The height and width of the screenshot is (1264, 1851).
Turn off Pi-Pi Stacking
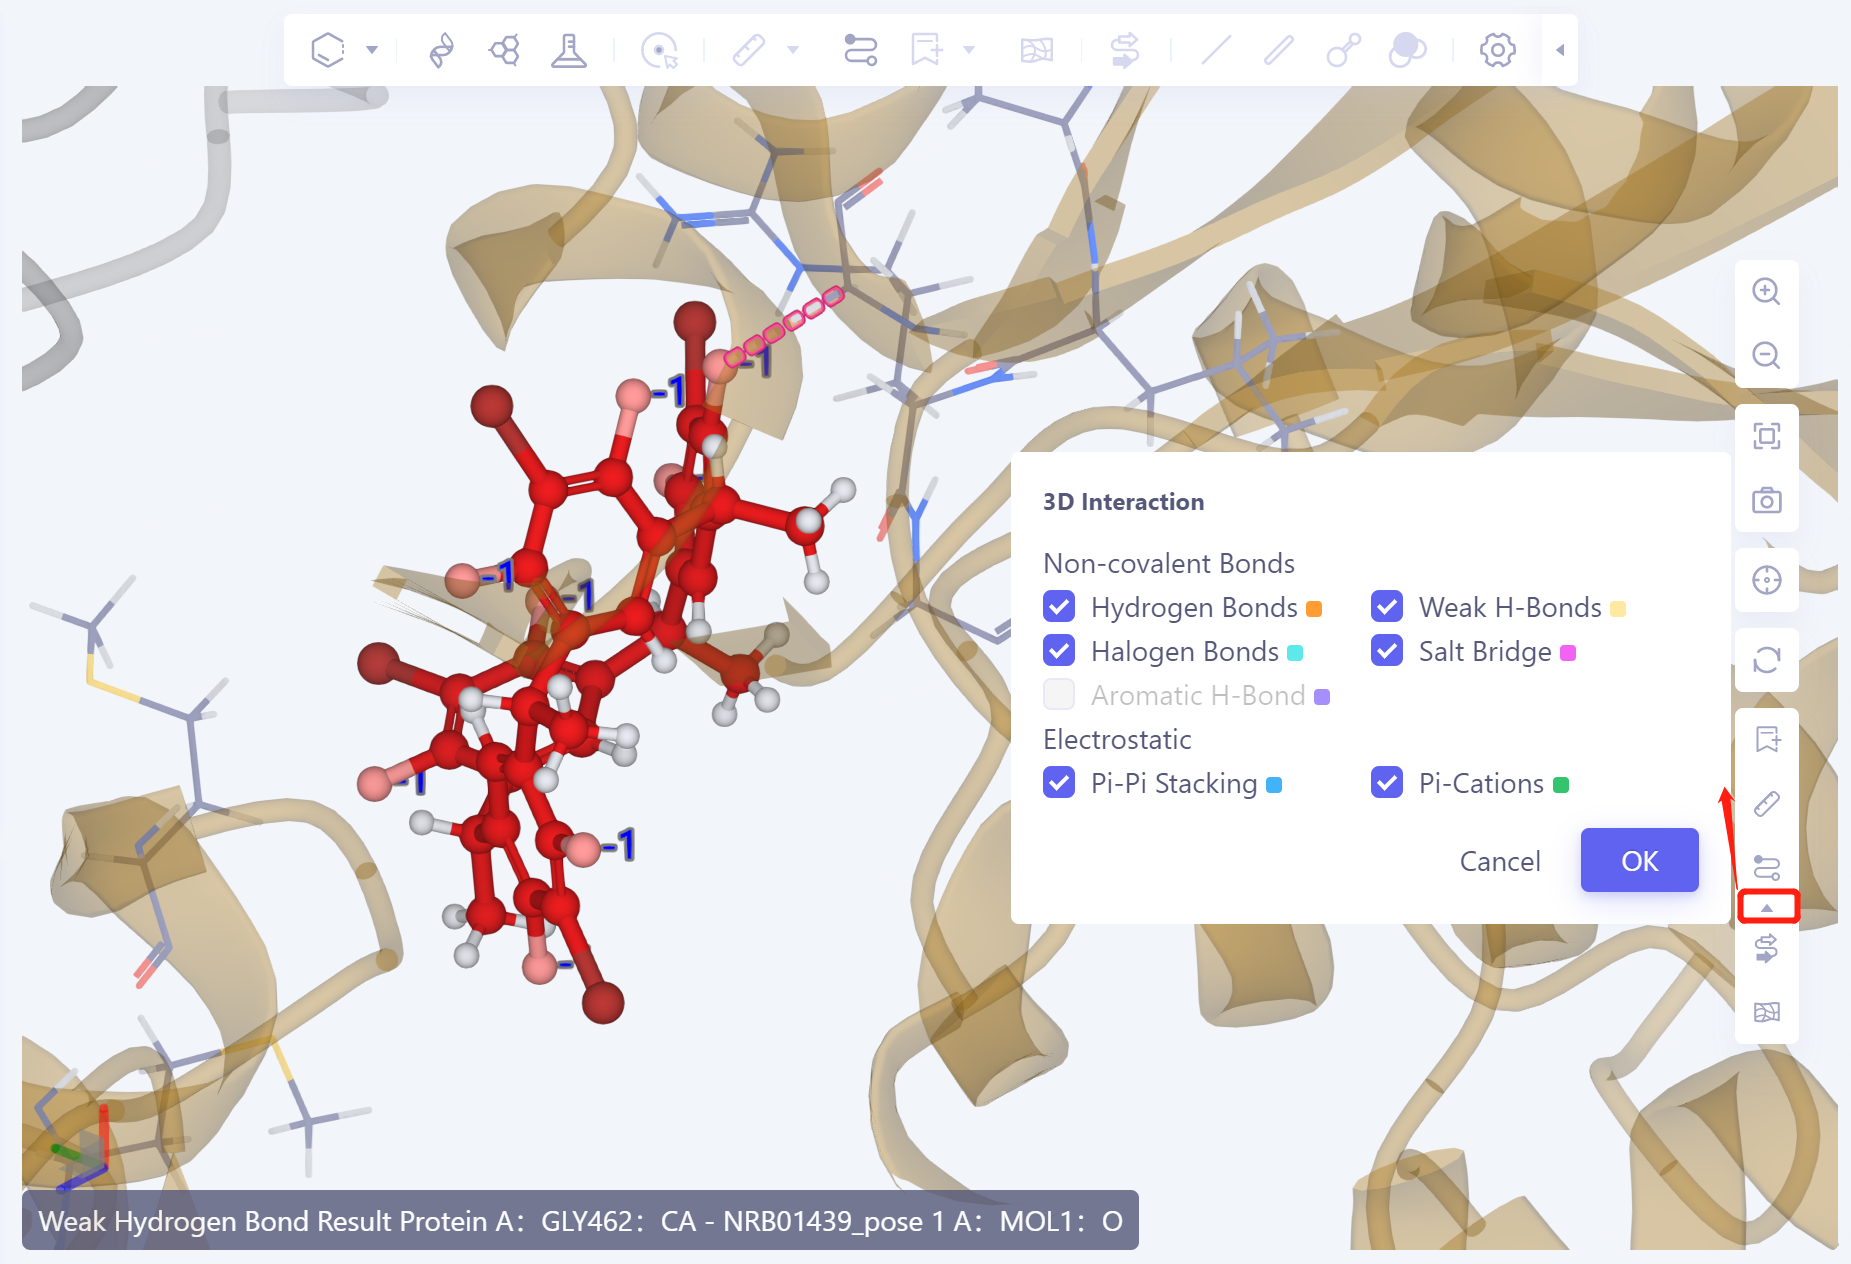point(1059,783)
